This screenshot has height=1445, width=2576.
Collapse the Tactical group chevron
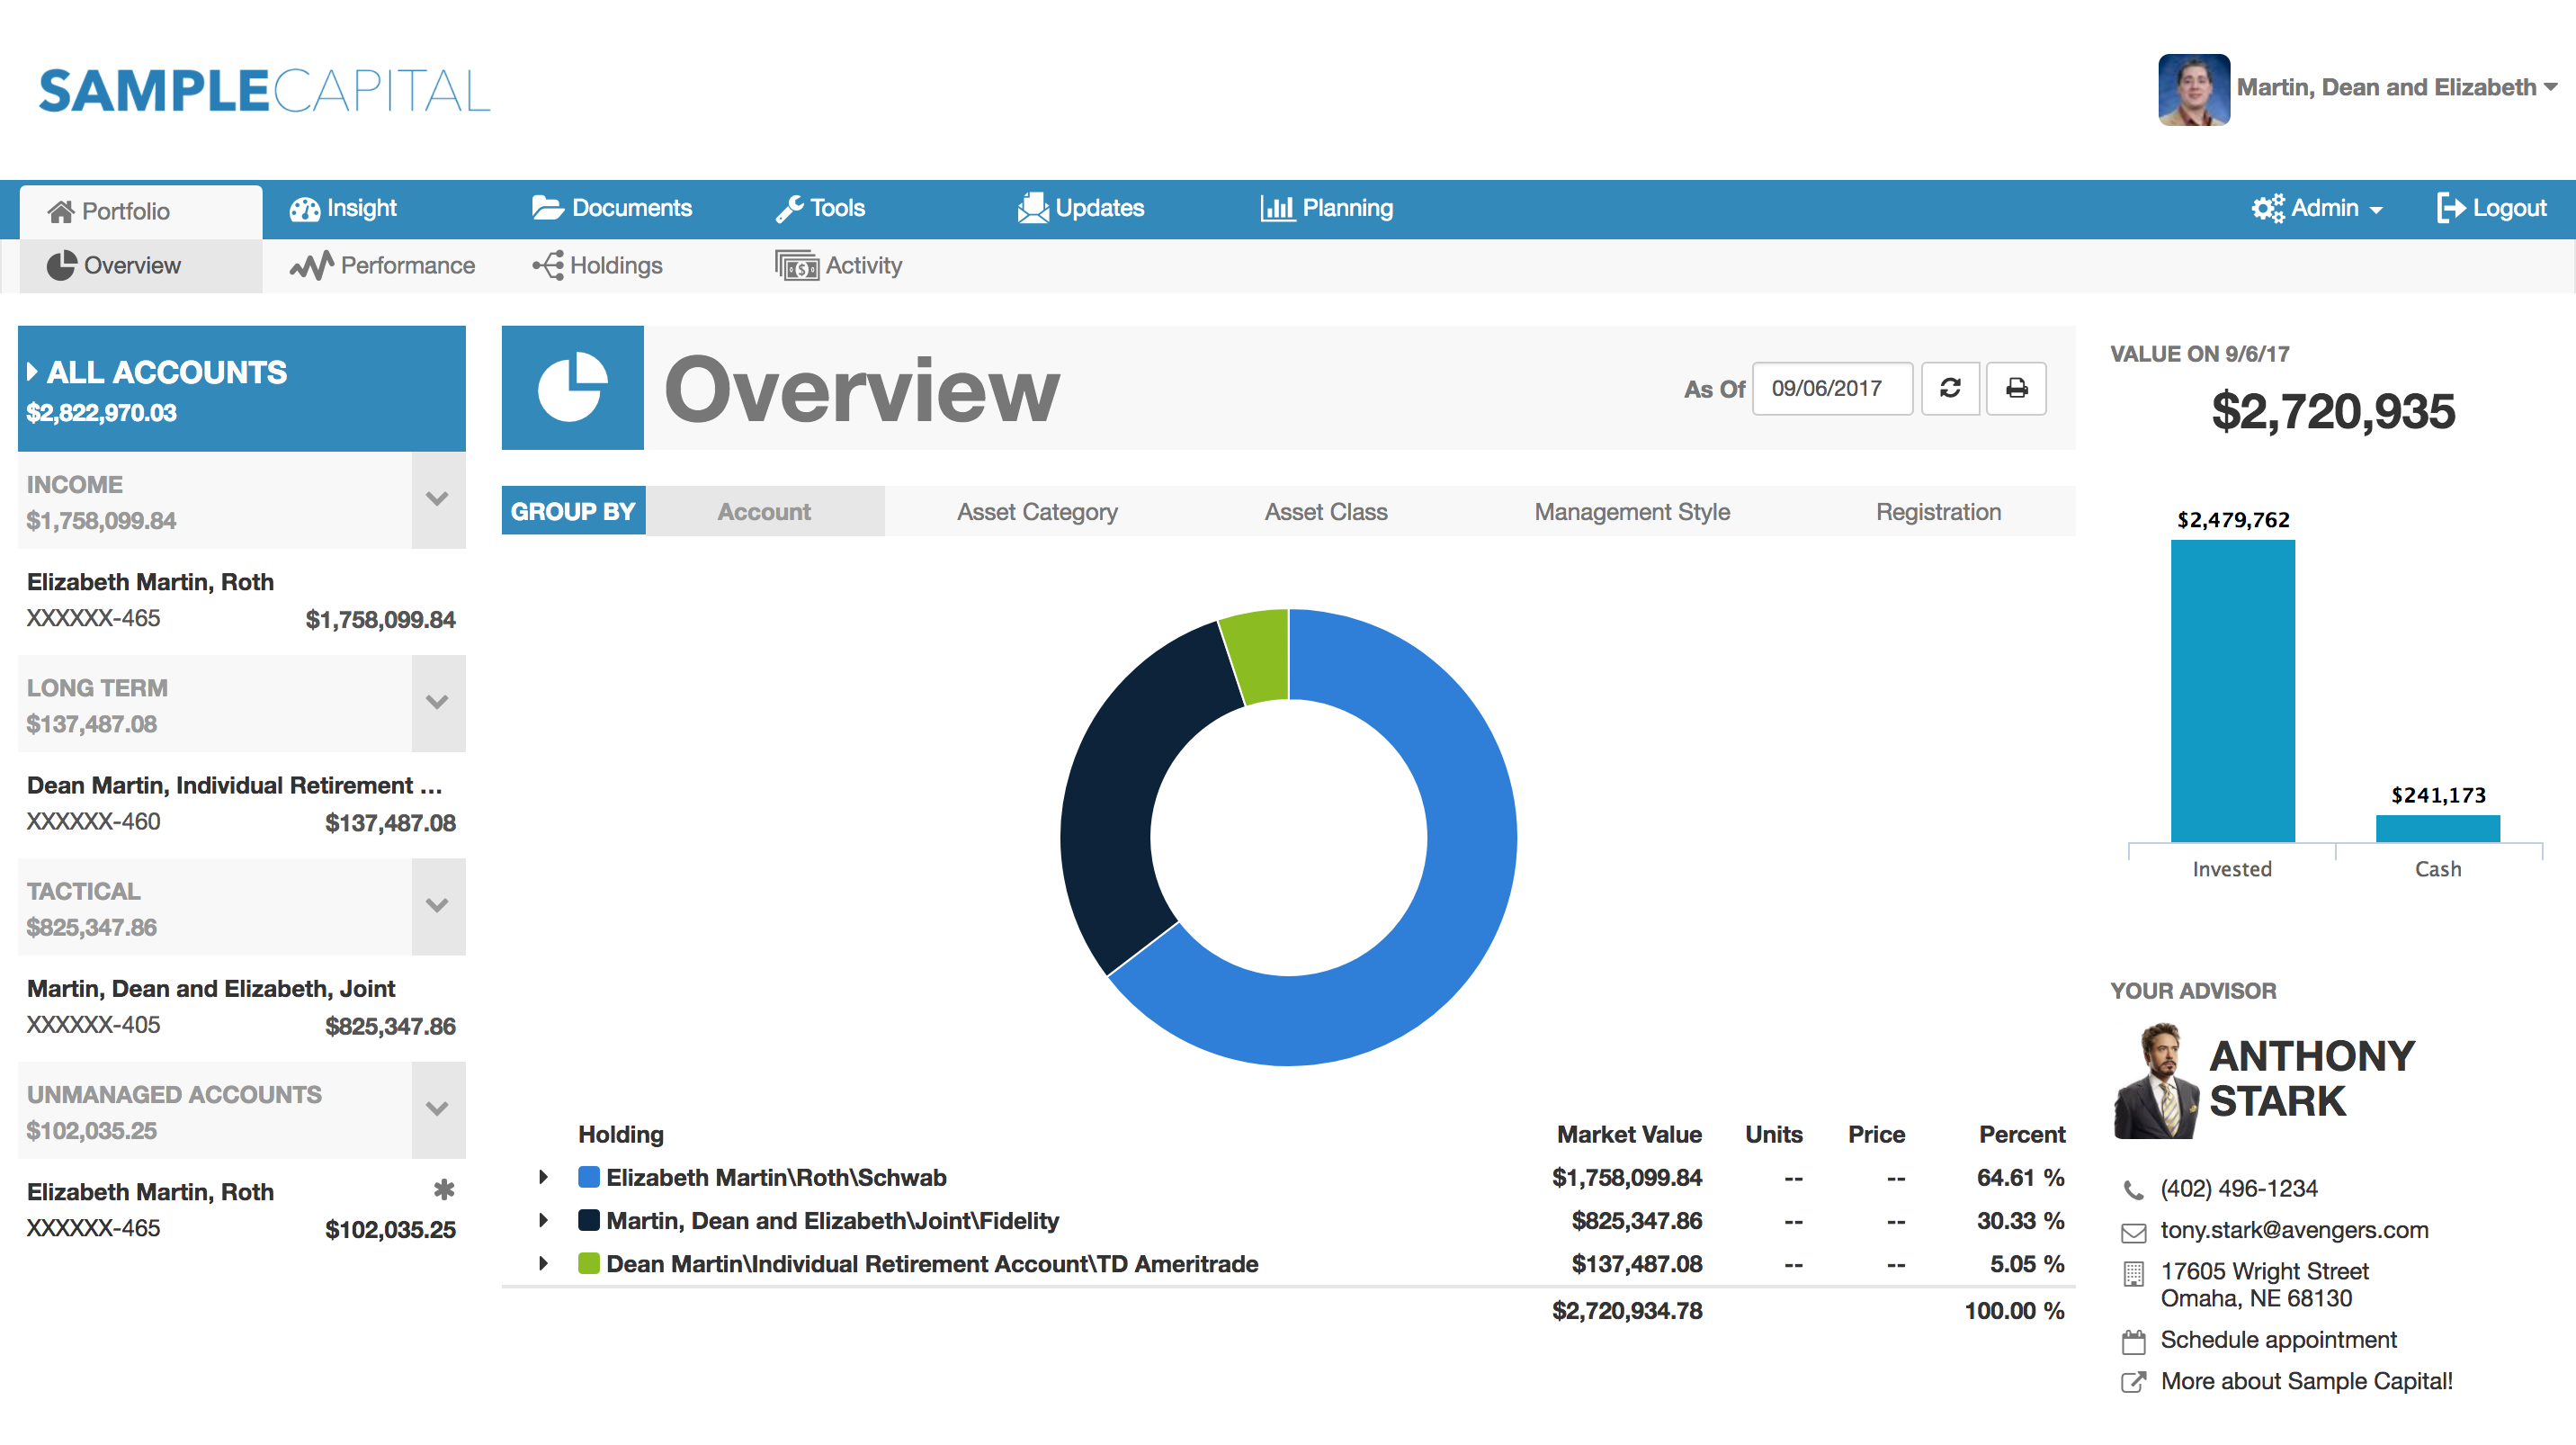[437, 905]
